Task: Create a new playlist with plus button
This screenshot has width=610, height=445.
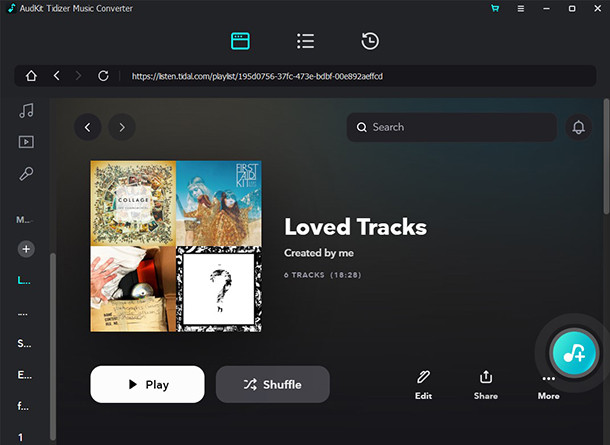Action: [26, 249]
